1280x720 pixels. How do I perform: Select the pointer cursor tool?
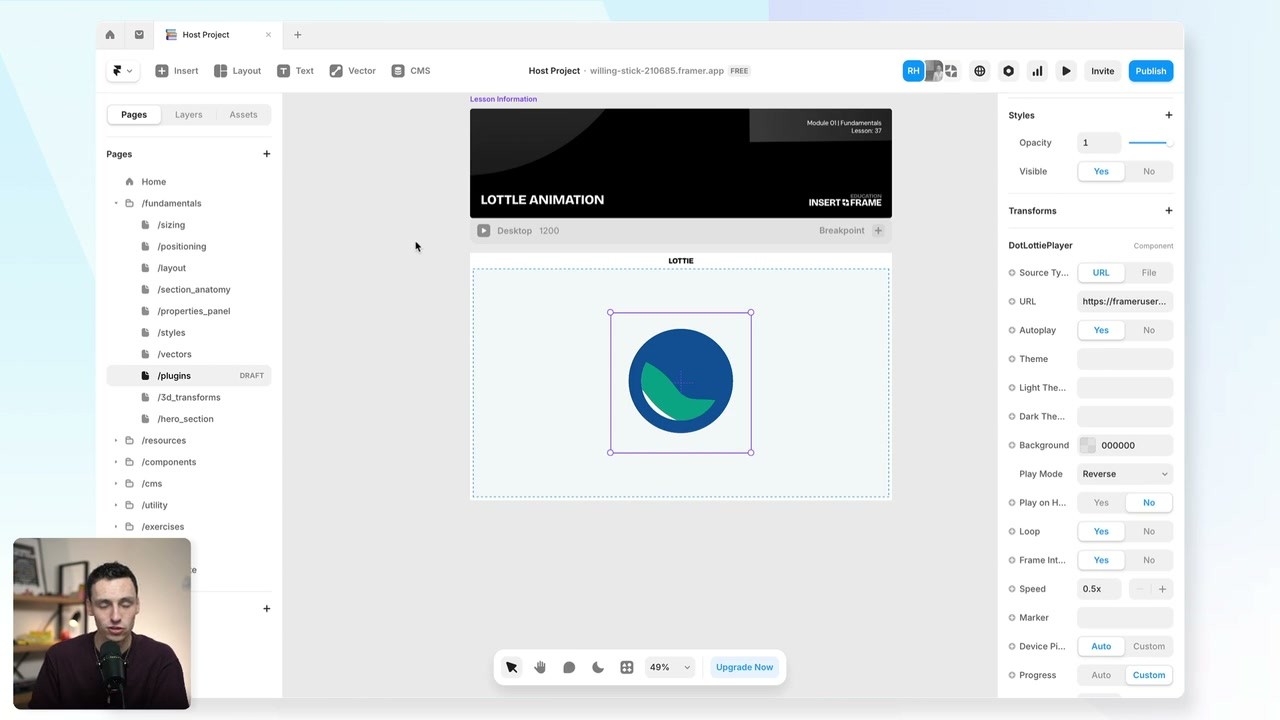[511, 668]
